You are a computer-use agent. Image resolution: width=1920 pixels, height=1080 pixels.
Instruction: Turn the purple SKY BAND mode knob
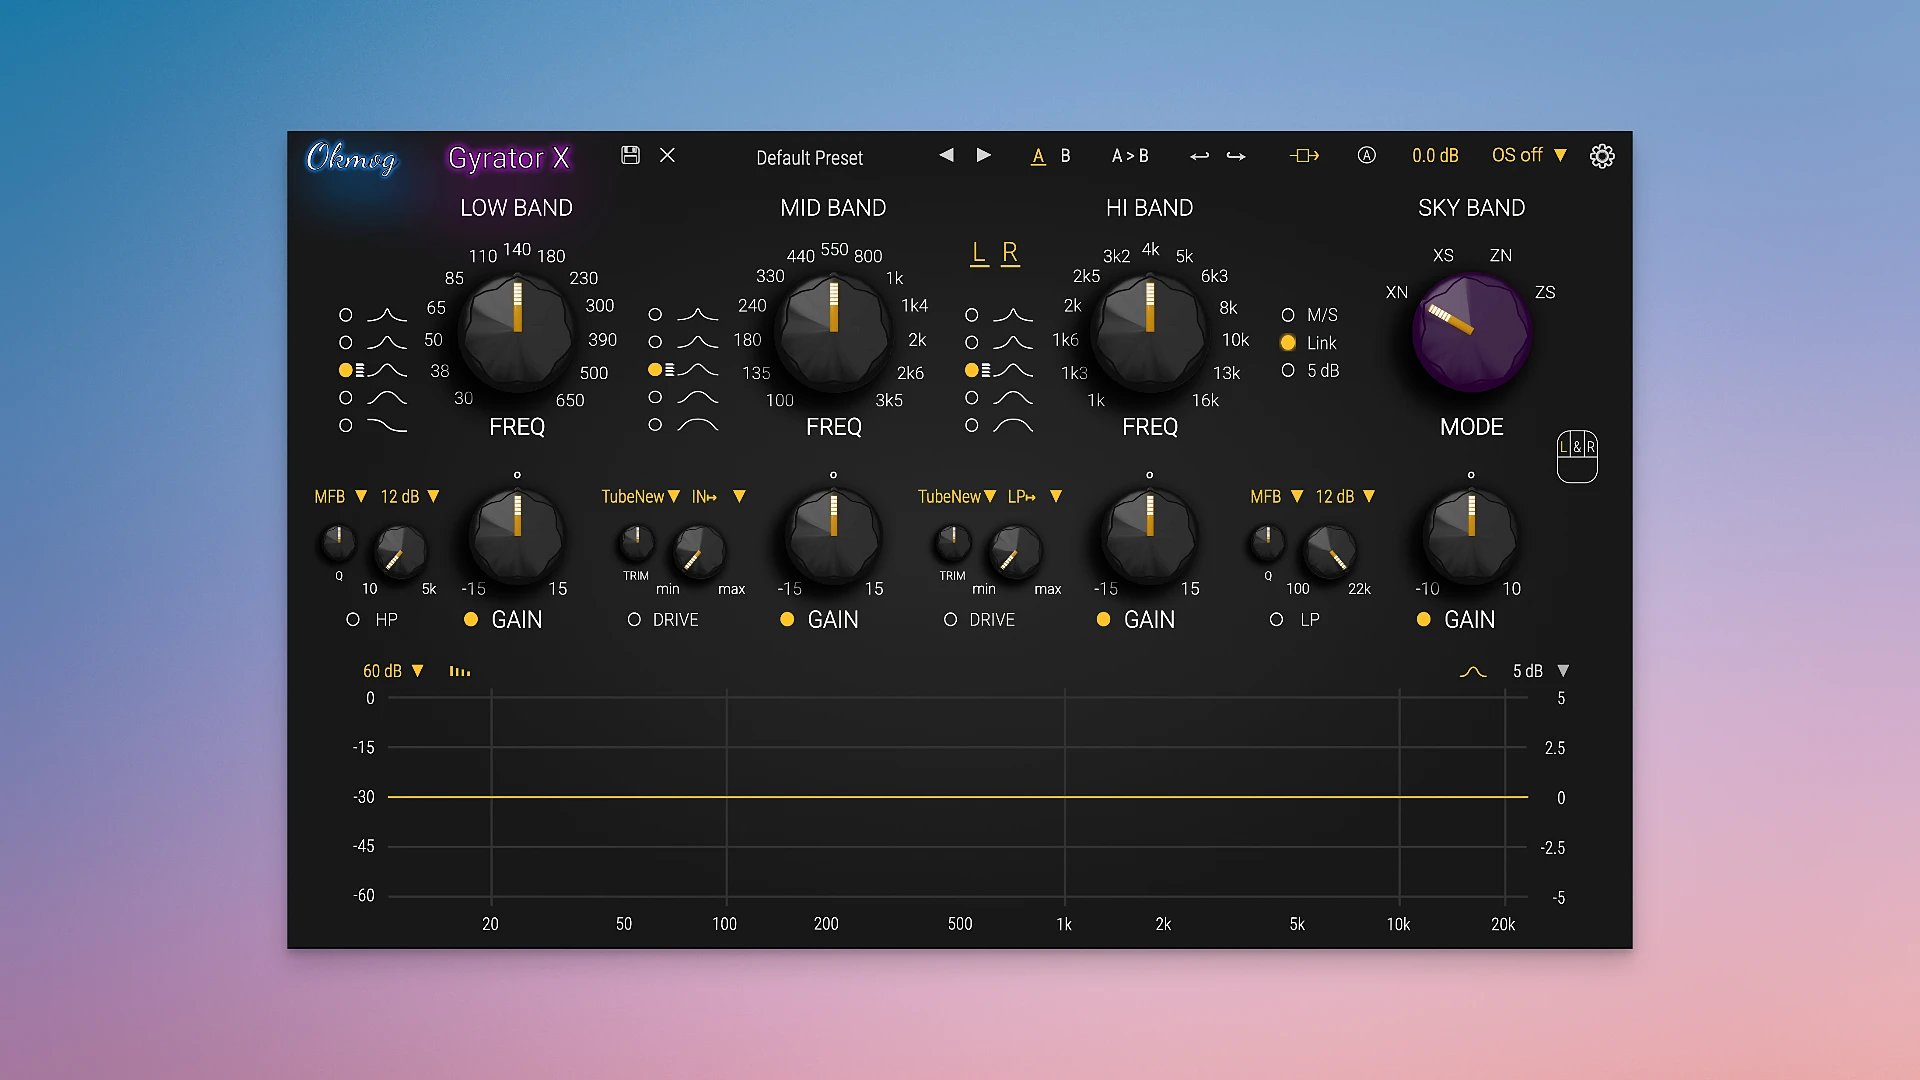[1471, 333]
